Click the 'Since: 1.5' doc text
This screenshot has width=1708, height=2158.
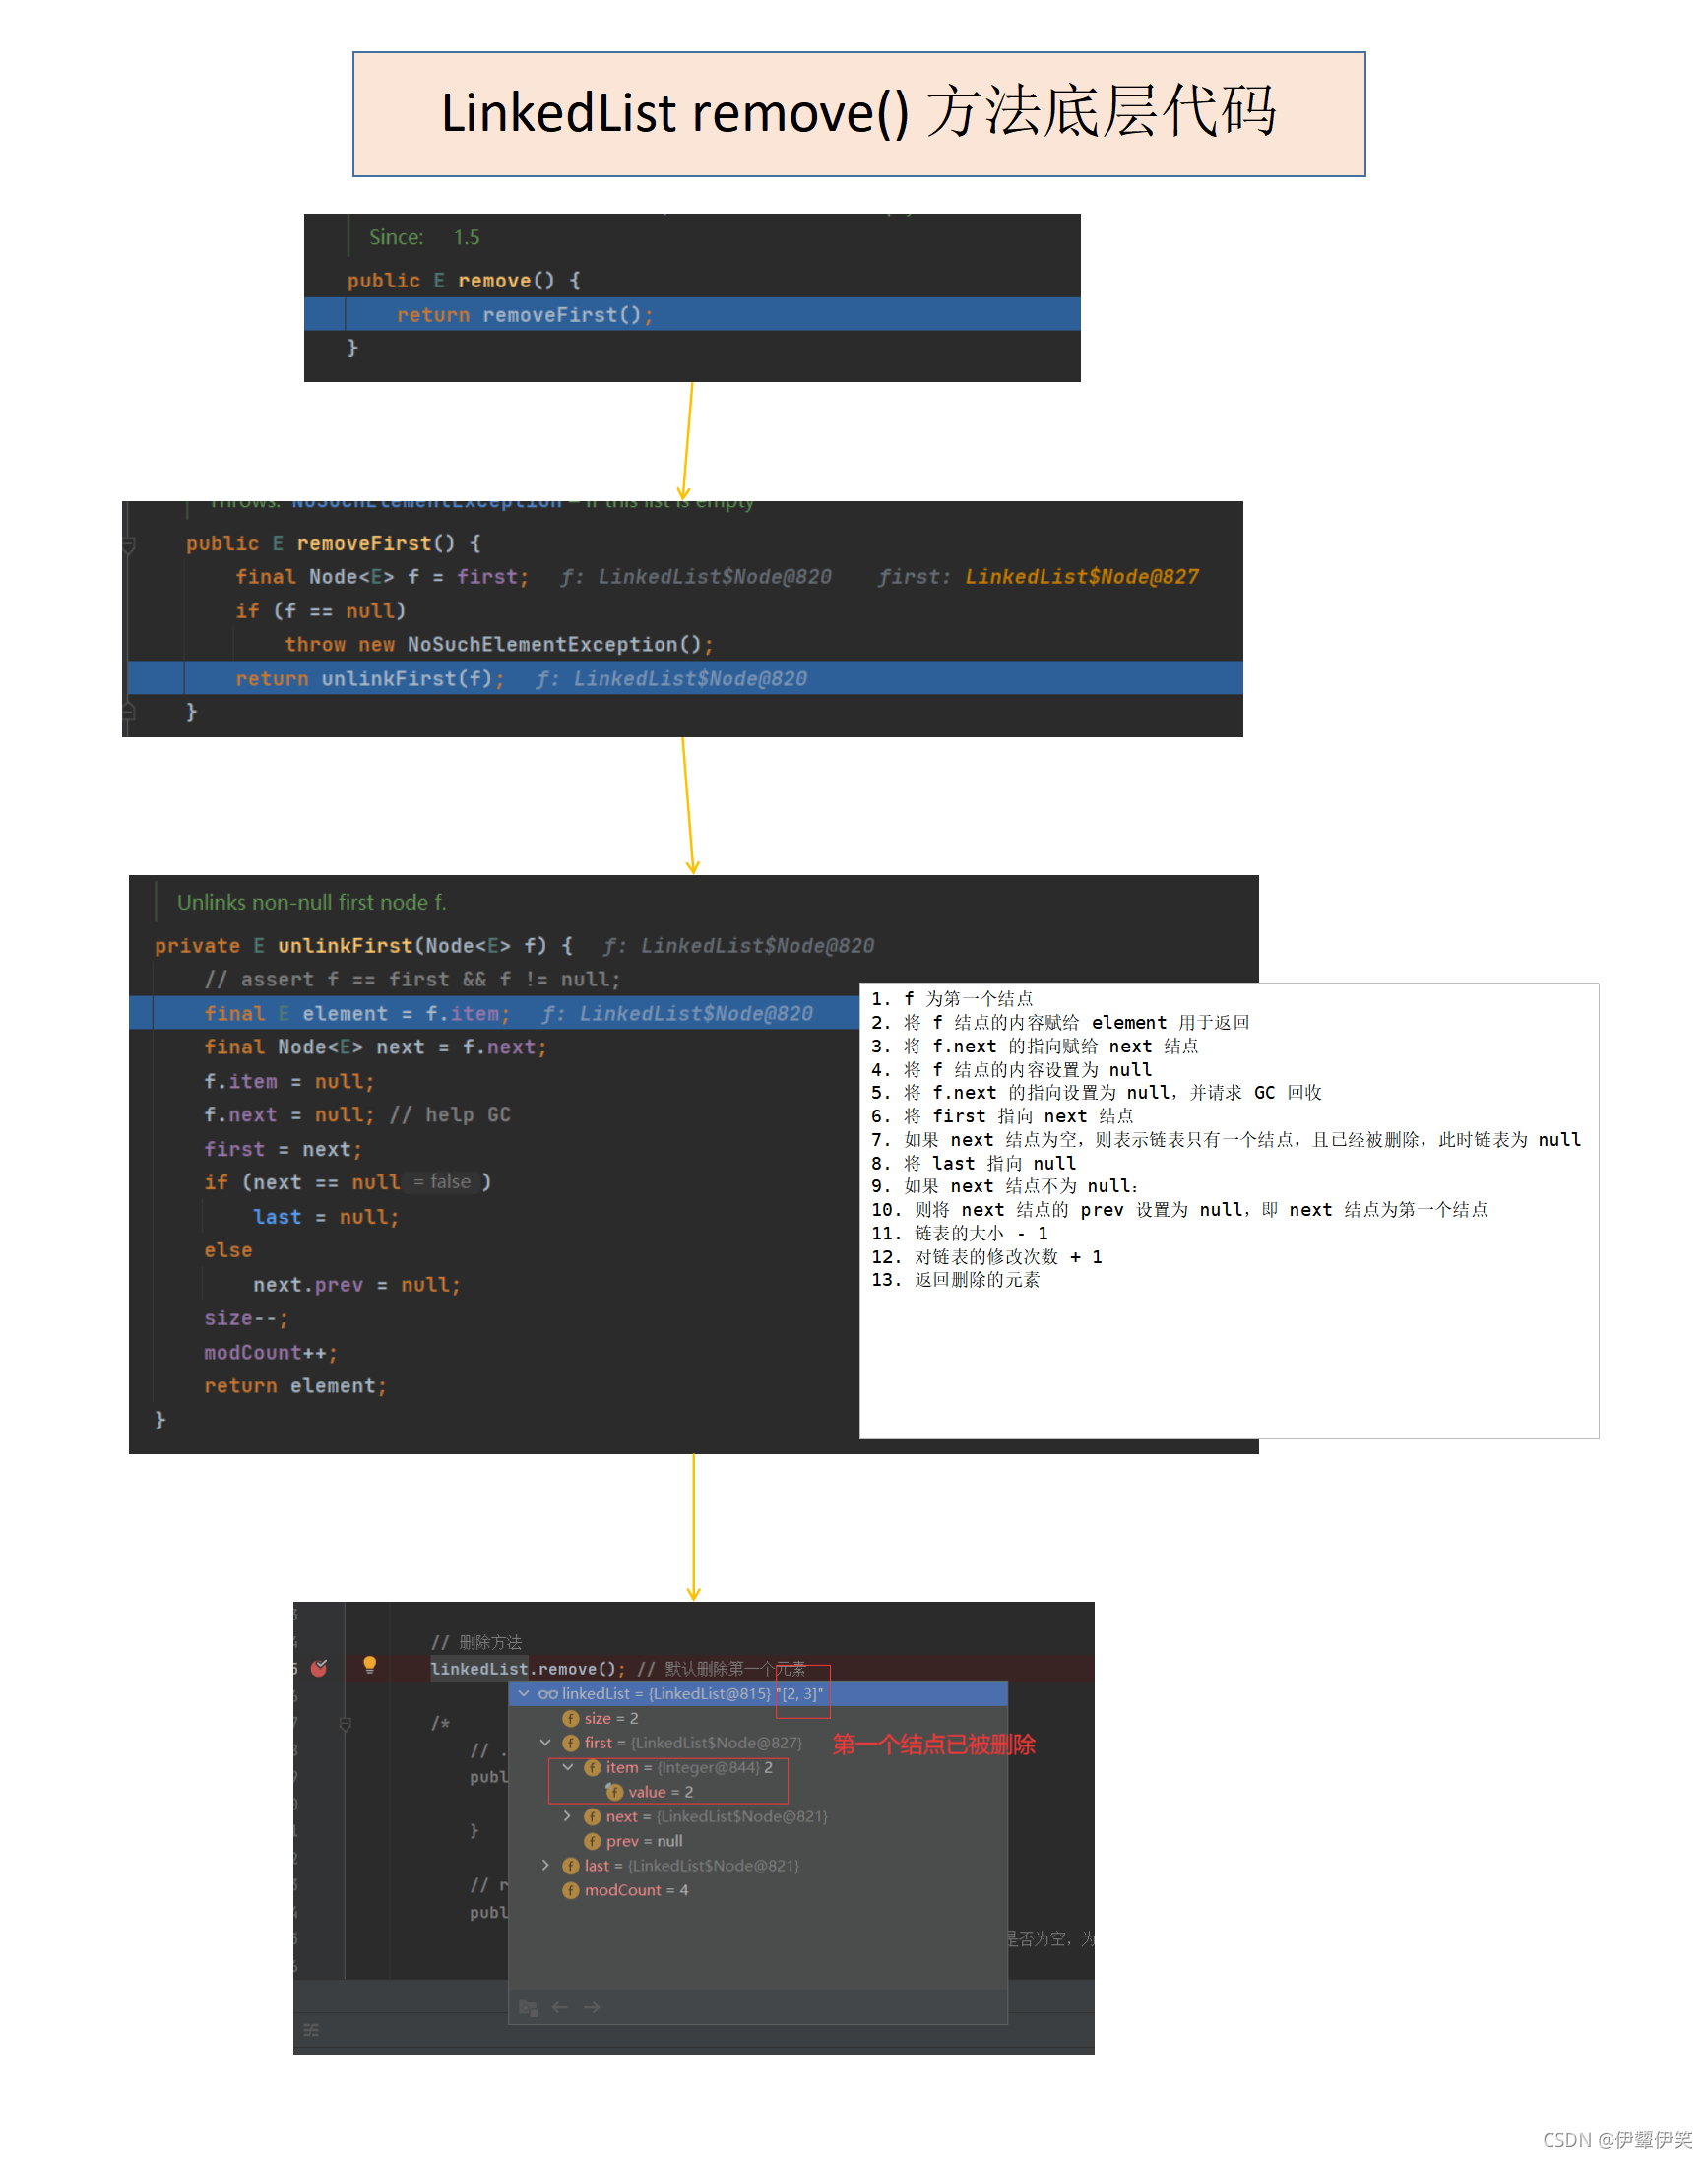point(424,237)
